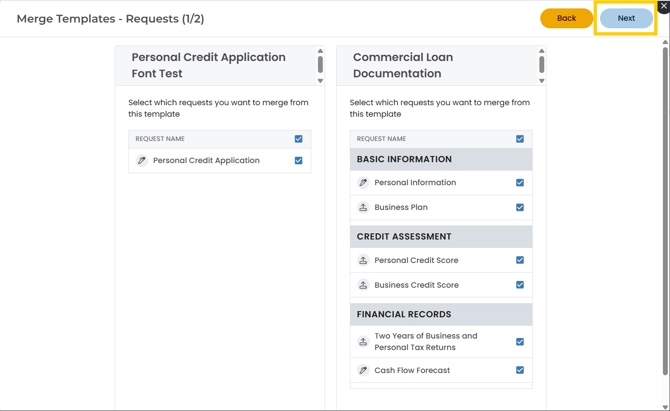Viewport: 670px width, 411px height.
Task: Deselect the Cash Flow Forecast checkbox
Action: click(520, 370)
